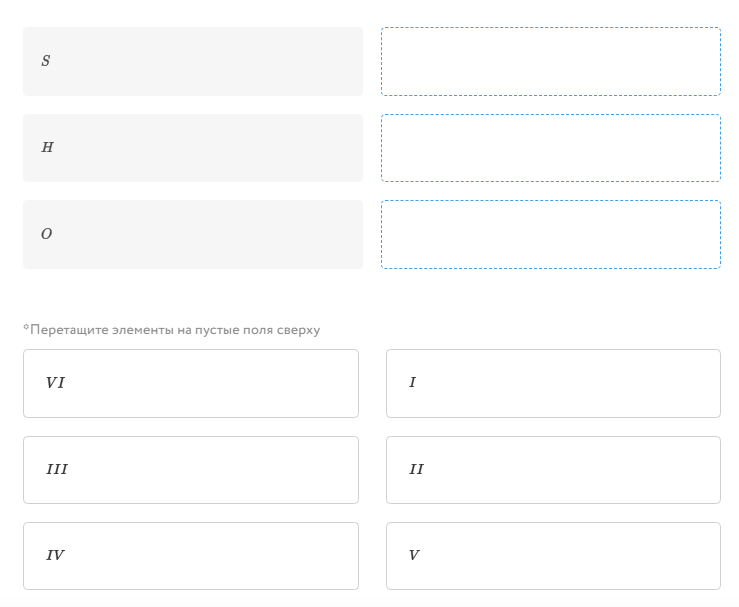This screenshot has width=739, height=607.
Task: Click the Roman numeral II text
Action: [x=416, y=470]
